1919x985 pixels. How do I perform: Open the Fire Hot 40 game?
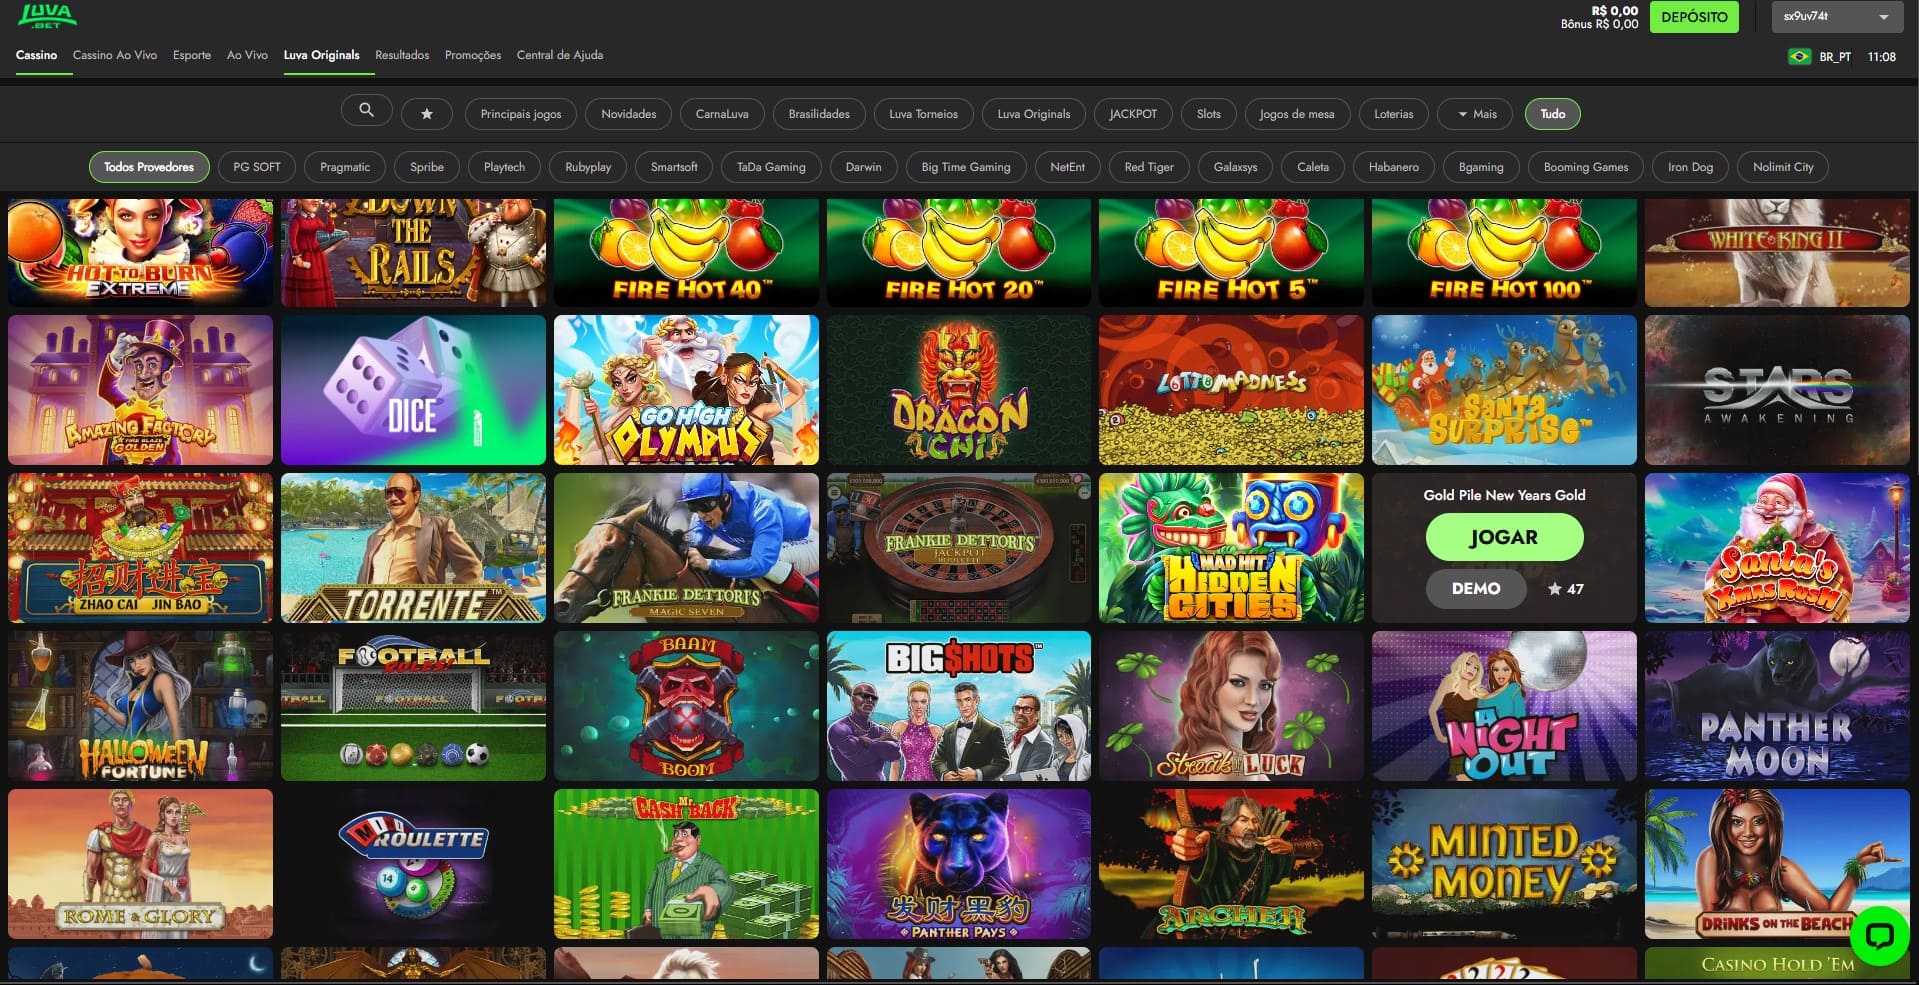(x=686, y=252)
